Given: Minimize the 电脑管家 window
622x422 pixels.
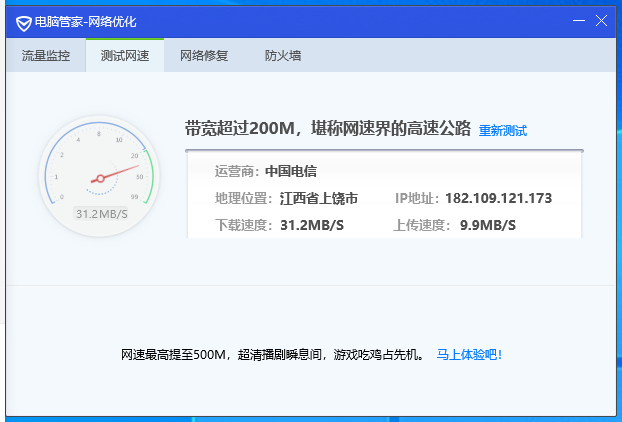Looking at the screenshot, I should 579,20.
